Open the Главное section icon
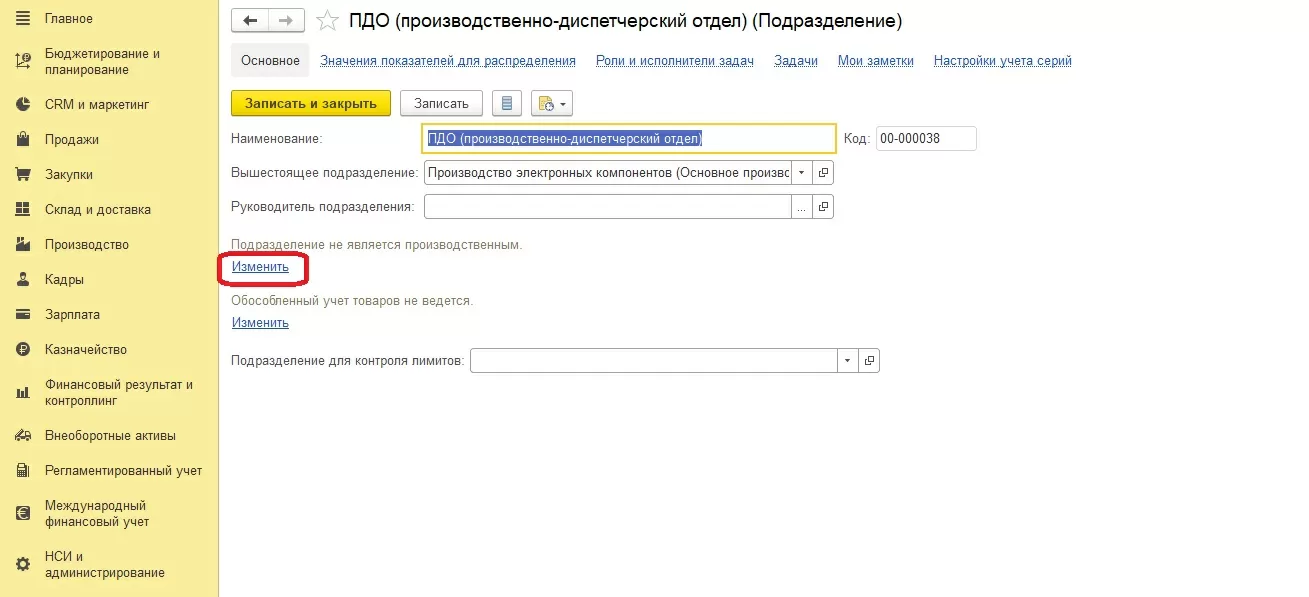This screenshot has height=597, width=1309. (23, 19)
